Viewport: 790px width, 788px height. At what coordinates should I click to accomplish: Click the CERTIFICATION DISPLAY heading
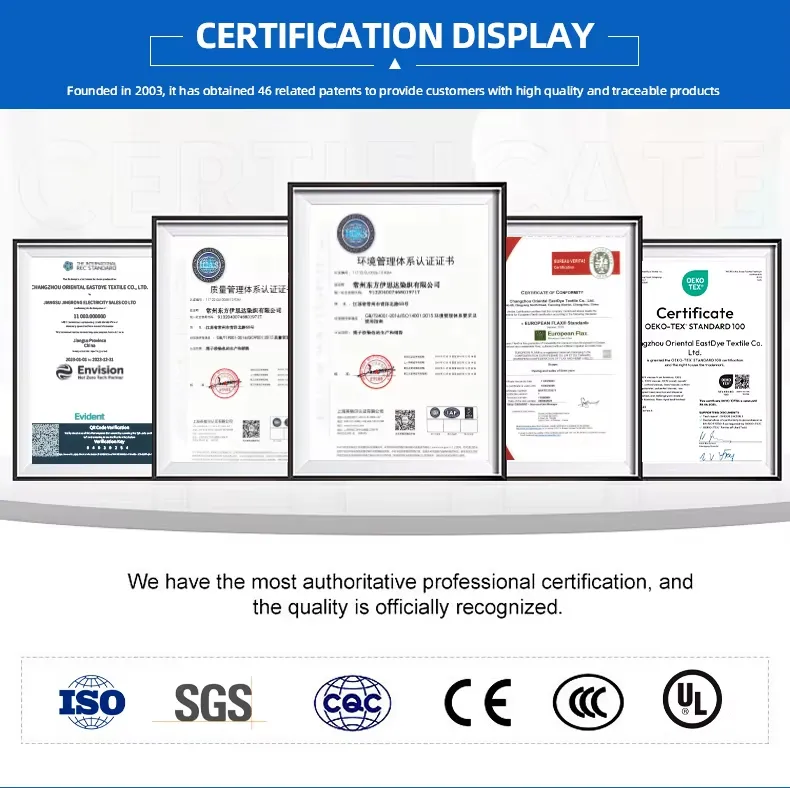pos(395,35)
